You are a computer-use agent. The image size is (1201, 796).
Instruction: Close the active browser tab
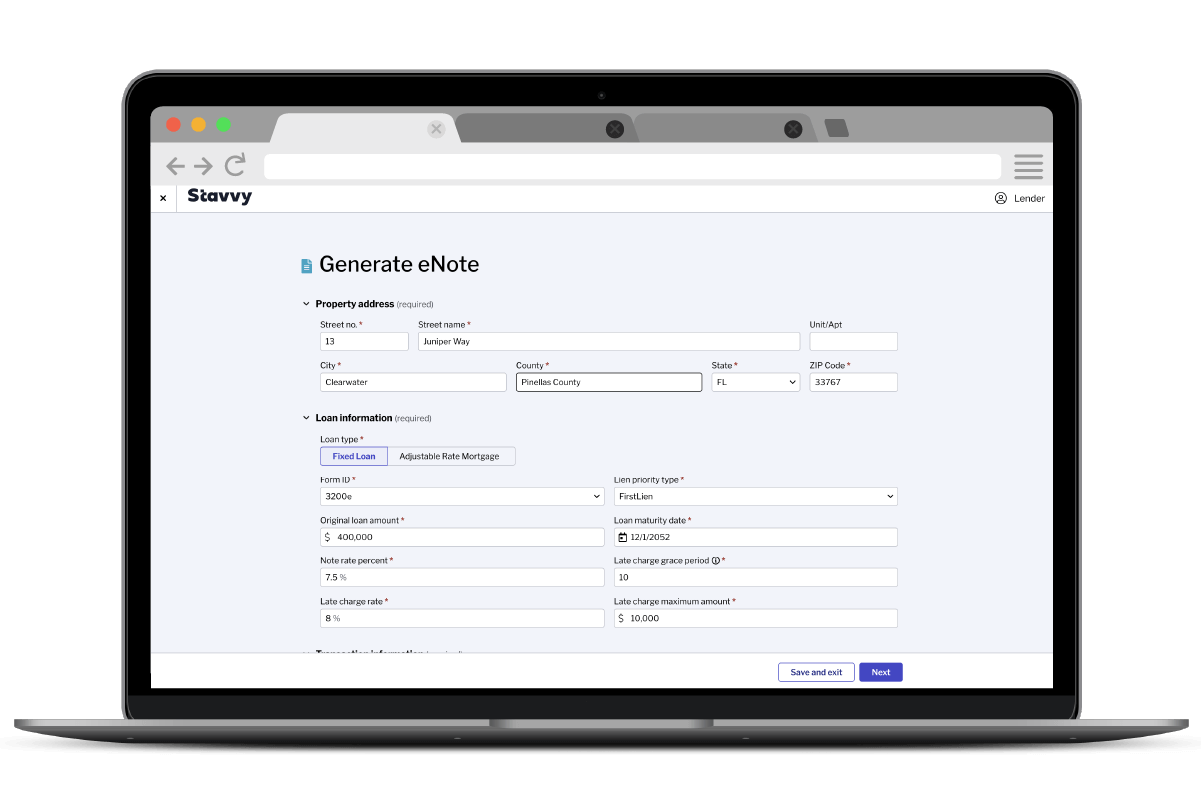[435, 129]
